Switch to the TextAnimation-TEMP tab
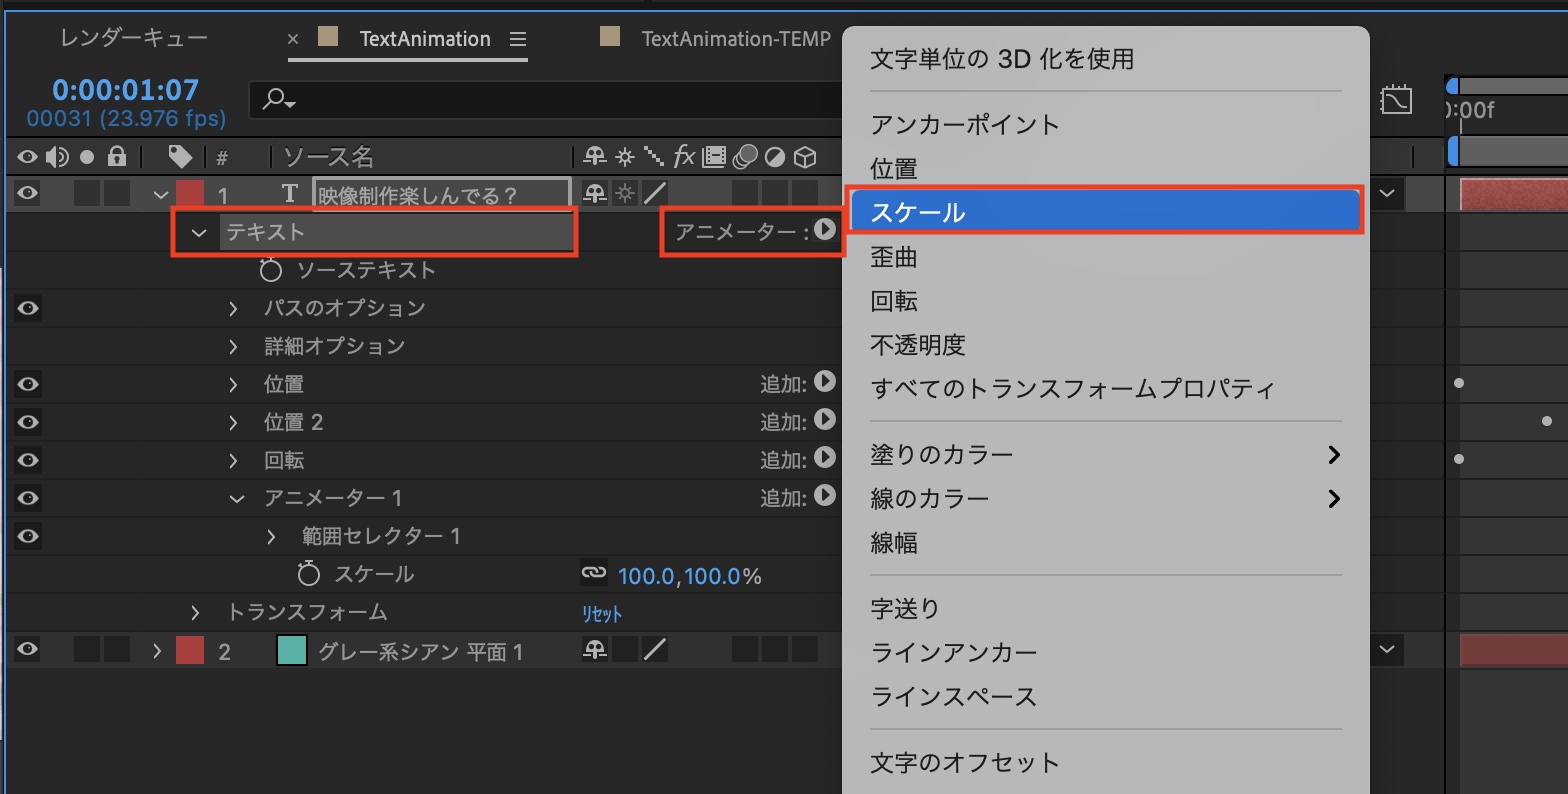This screenshot has width=1568, height=794. tap(736, 39)
